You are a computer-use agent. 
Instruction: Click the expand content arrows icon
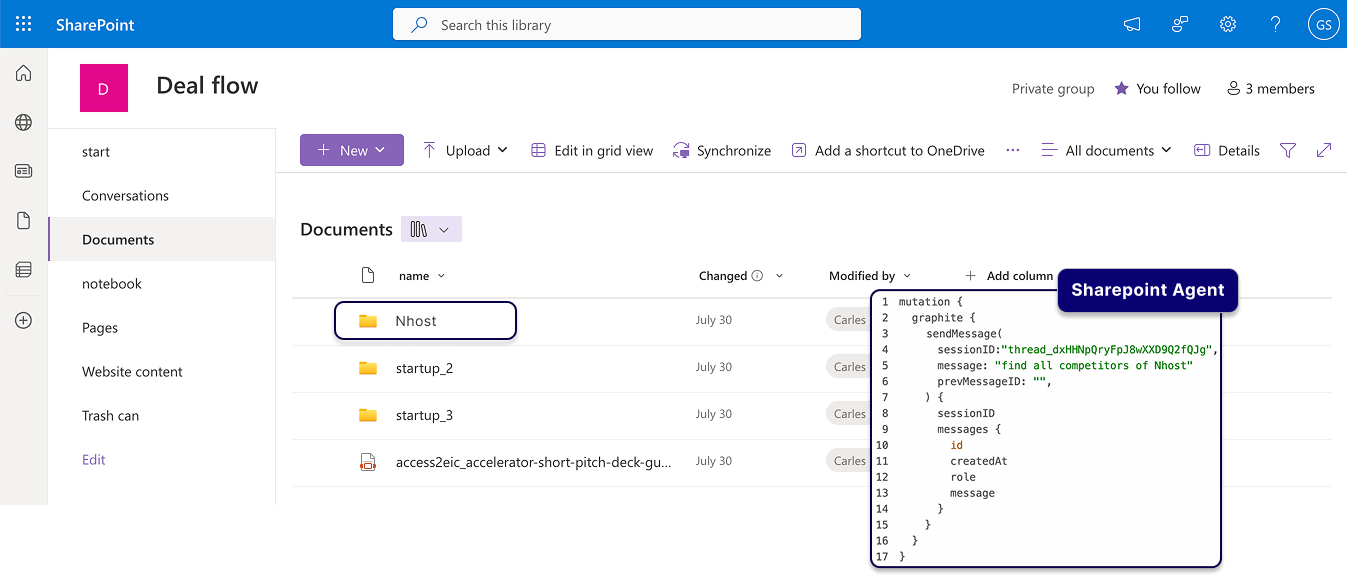[1324, 151]
